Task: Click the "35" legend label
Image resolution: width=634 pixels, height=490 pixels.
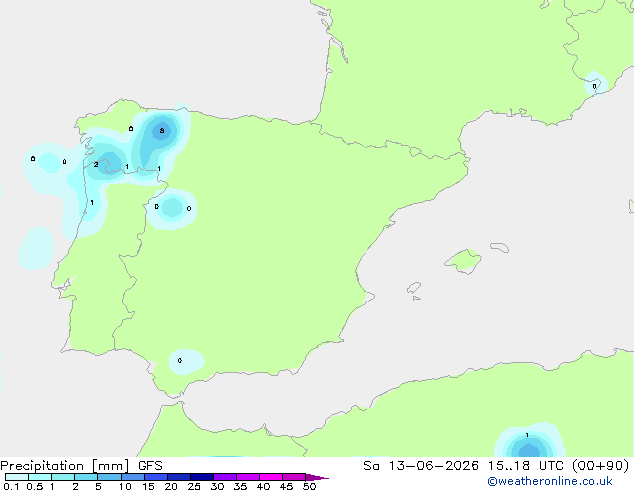Action: coord(240,486)
